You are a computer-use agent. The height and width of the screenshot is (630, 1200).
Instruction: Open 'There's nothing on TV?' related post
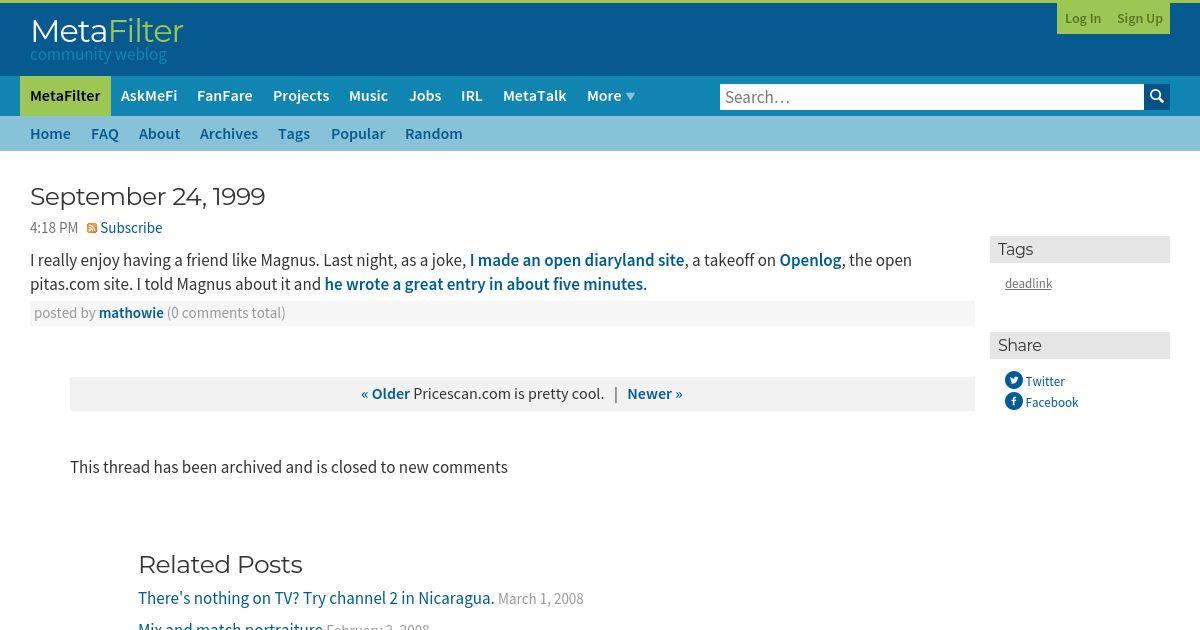pos(316,598)
